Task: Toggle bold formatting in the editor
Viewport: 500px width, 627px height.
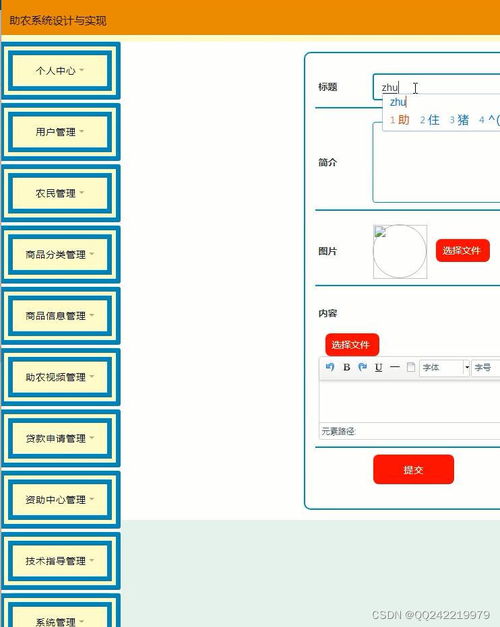Action: pos(347,367)
